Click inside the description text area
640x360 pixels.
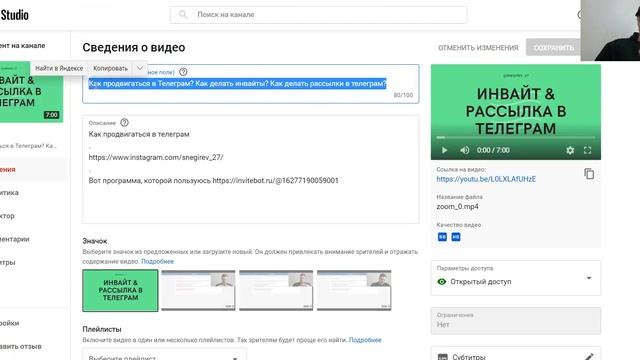[x=251, y=169]
